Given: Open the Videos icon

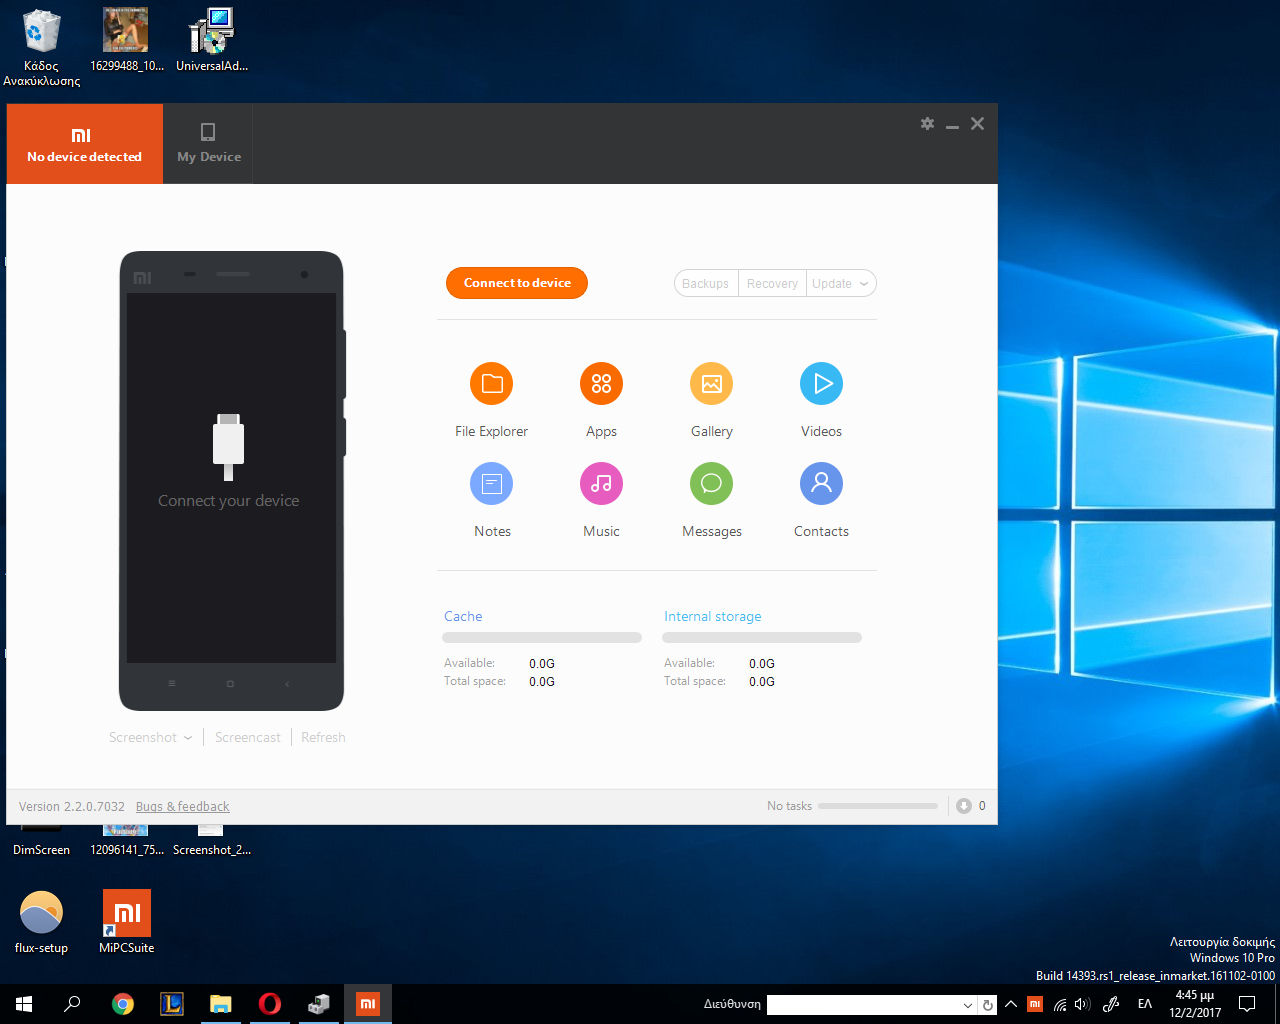Looking at the screenshot, I should pyautogui.click(x=821, y=384).
